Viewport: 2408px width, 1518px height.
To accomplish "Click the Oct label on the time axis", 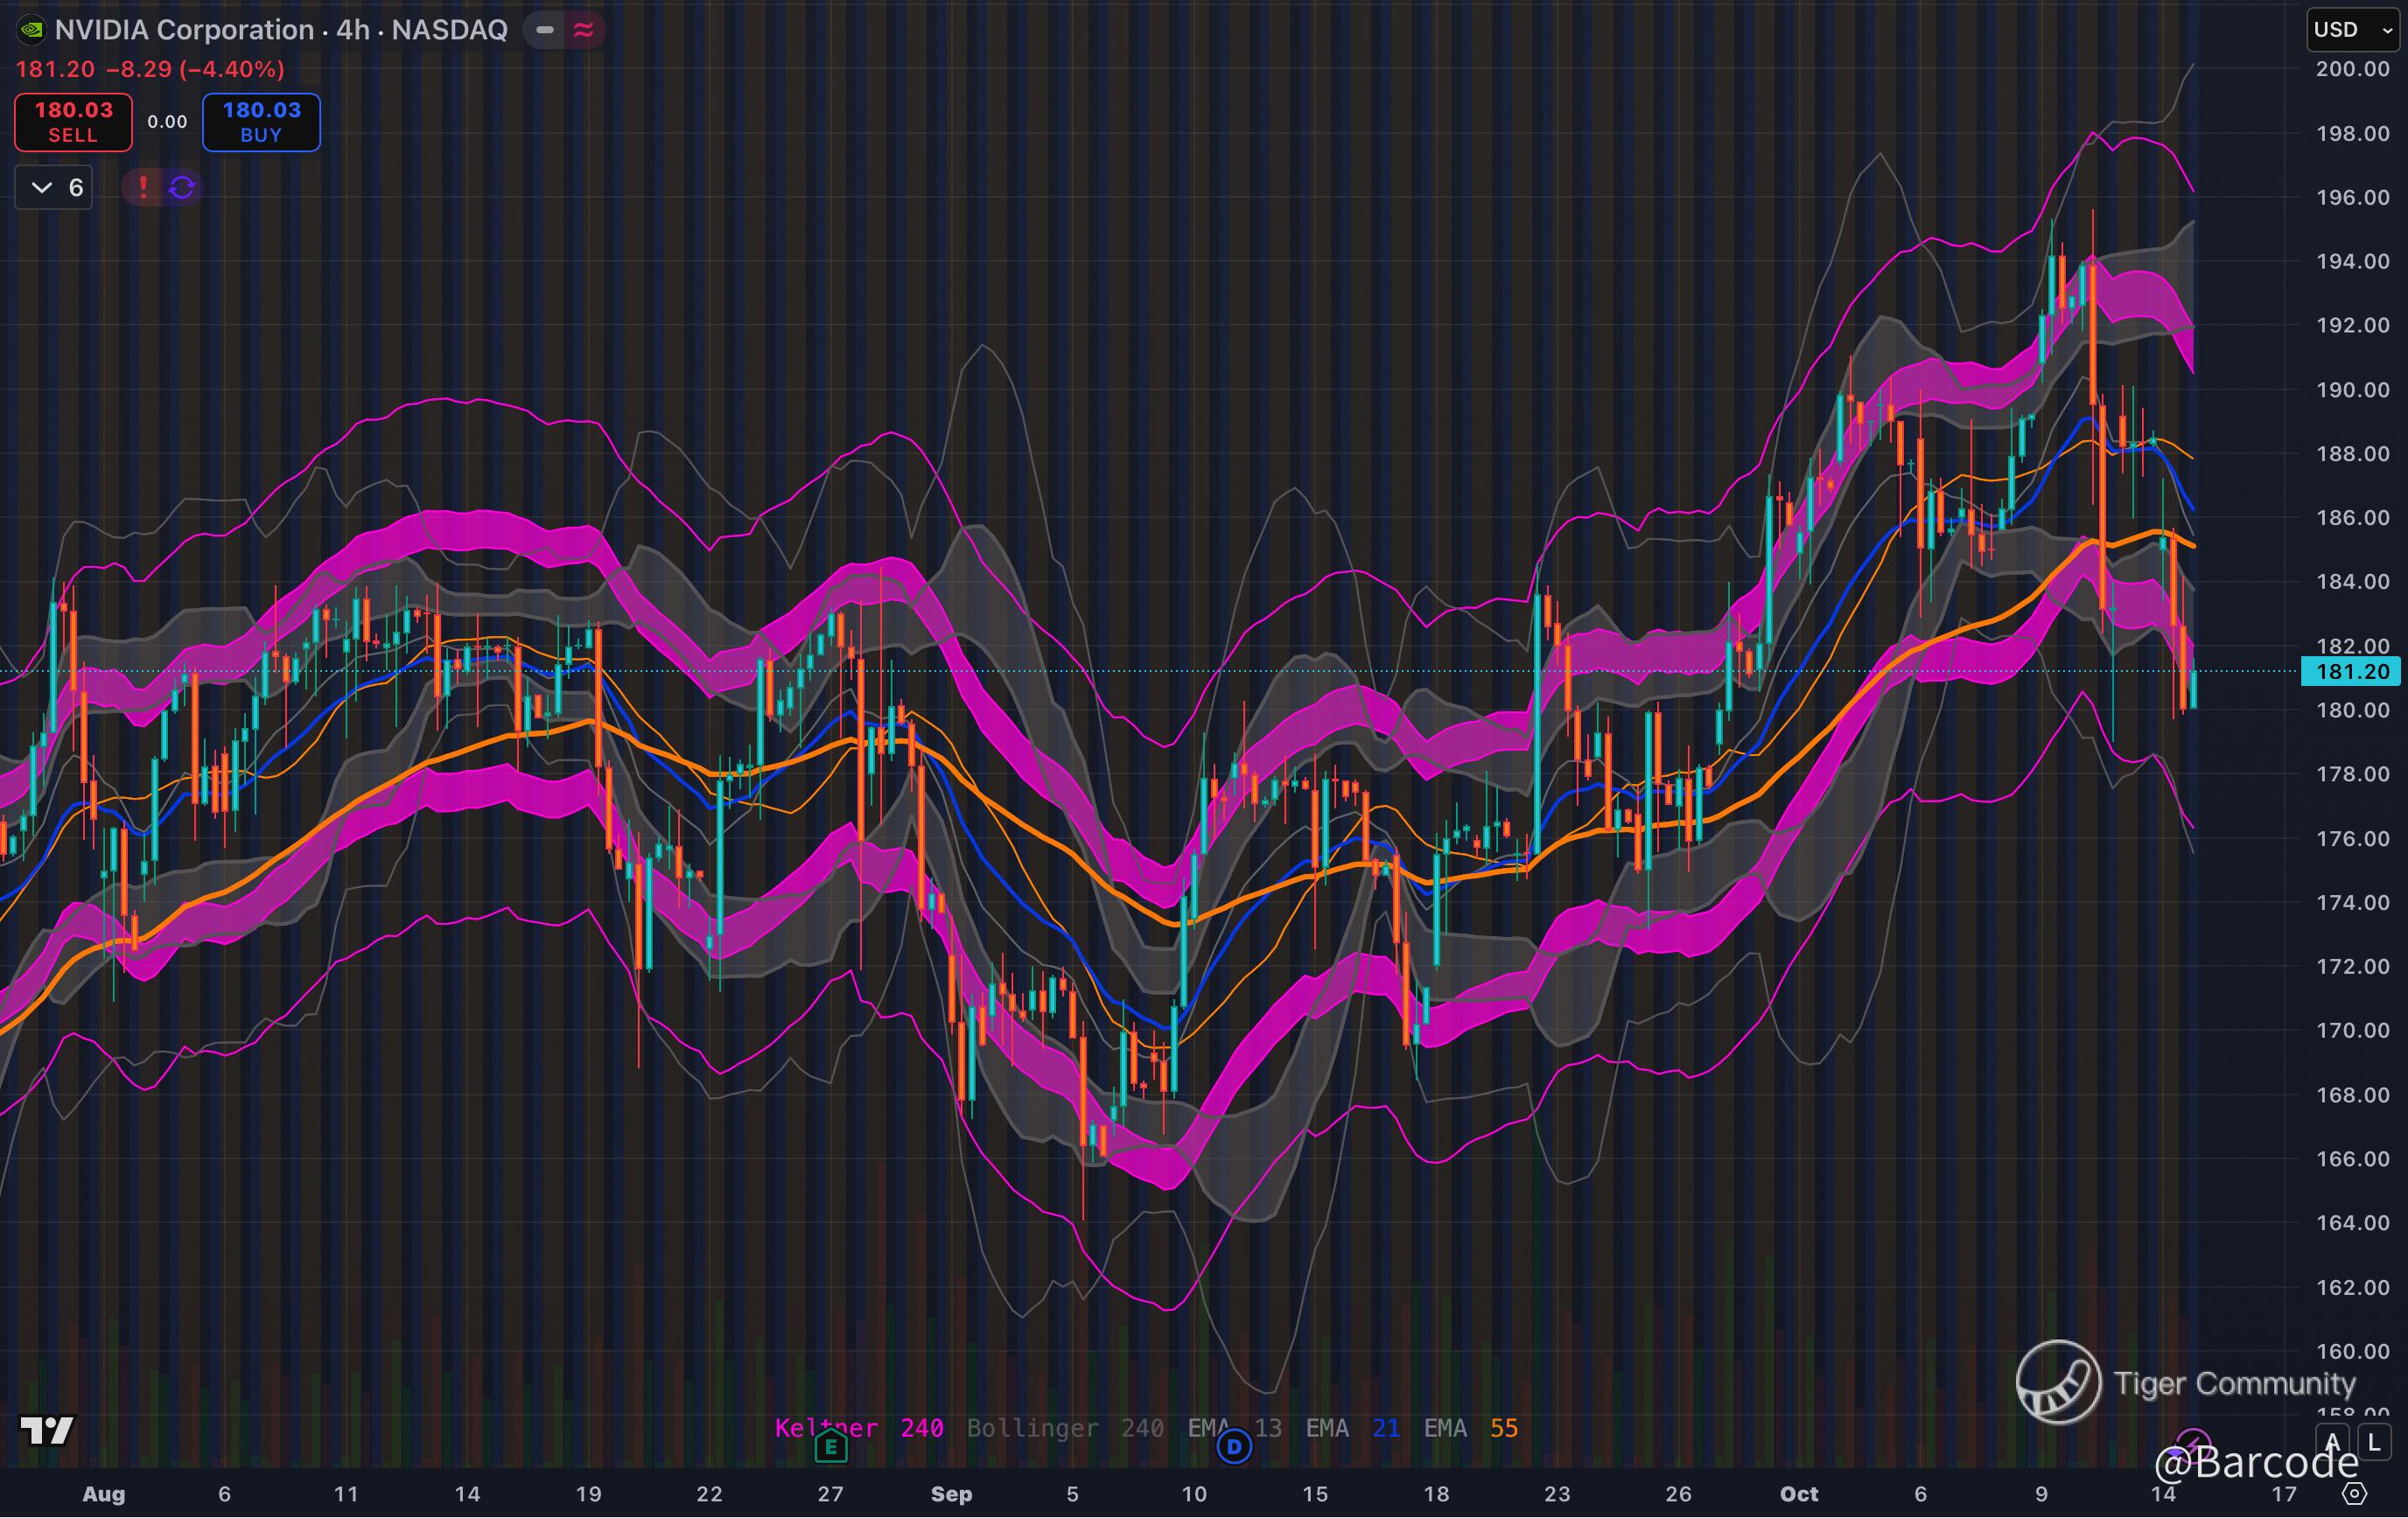I will tap(1798, 1494).
